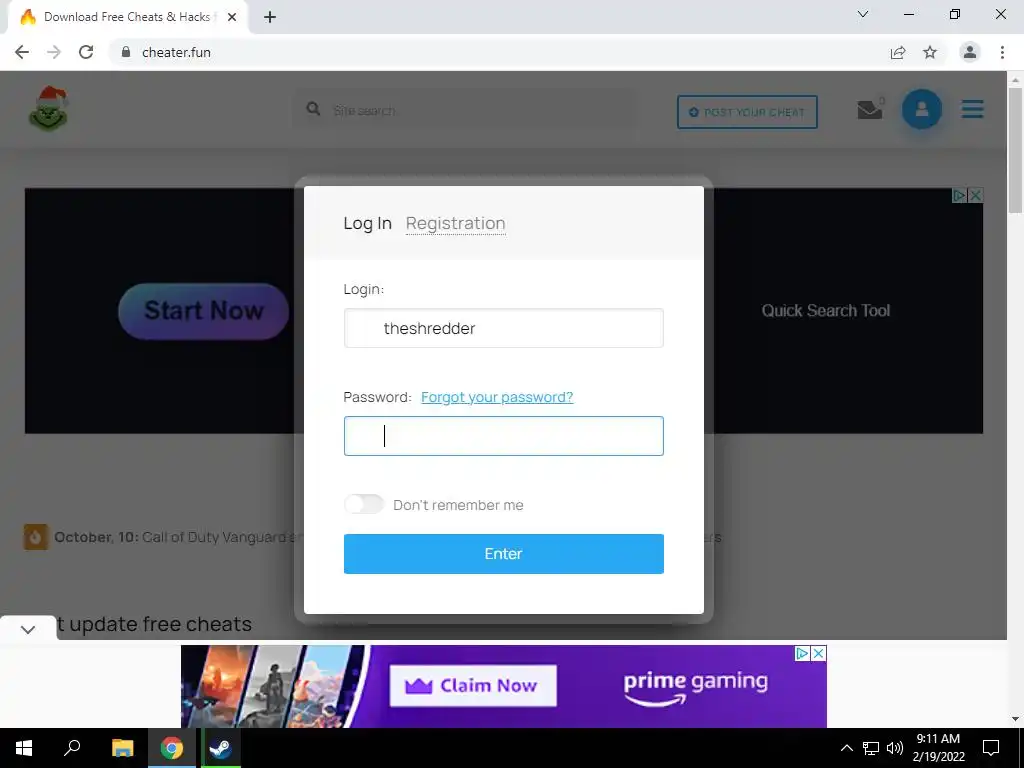Click the orange news flame icon
Viewport: 1024px width, 768px height.
click(x=35, y=537)
